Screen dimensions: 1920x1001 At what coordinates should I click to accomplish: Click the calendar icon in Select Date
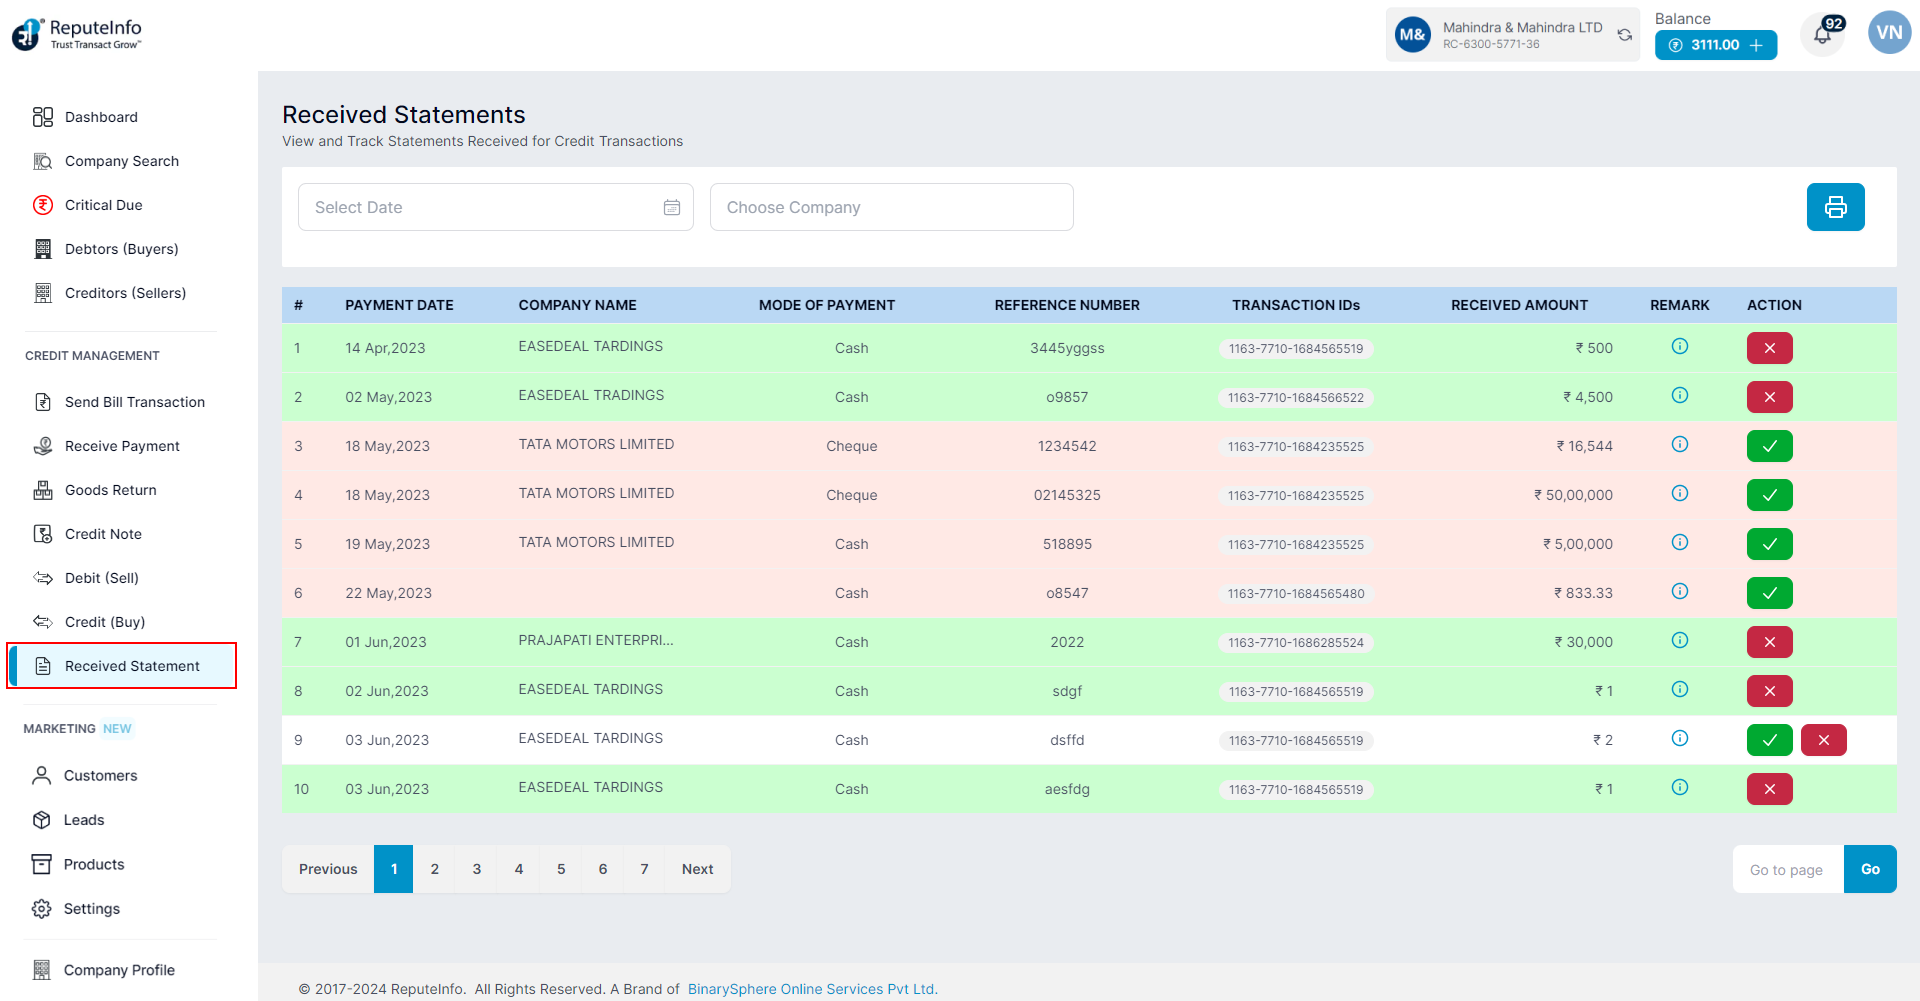coord(672,207)
